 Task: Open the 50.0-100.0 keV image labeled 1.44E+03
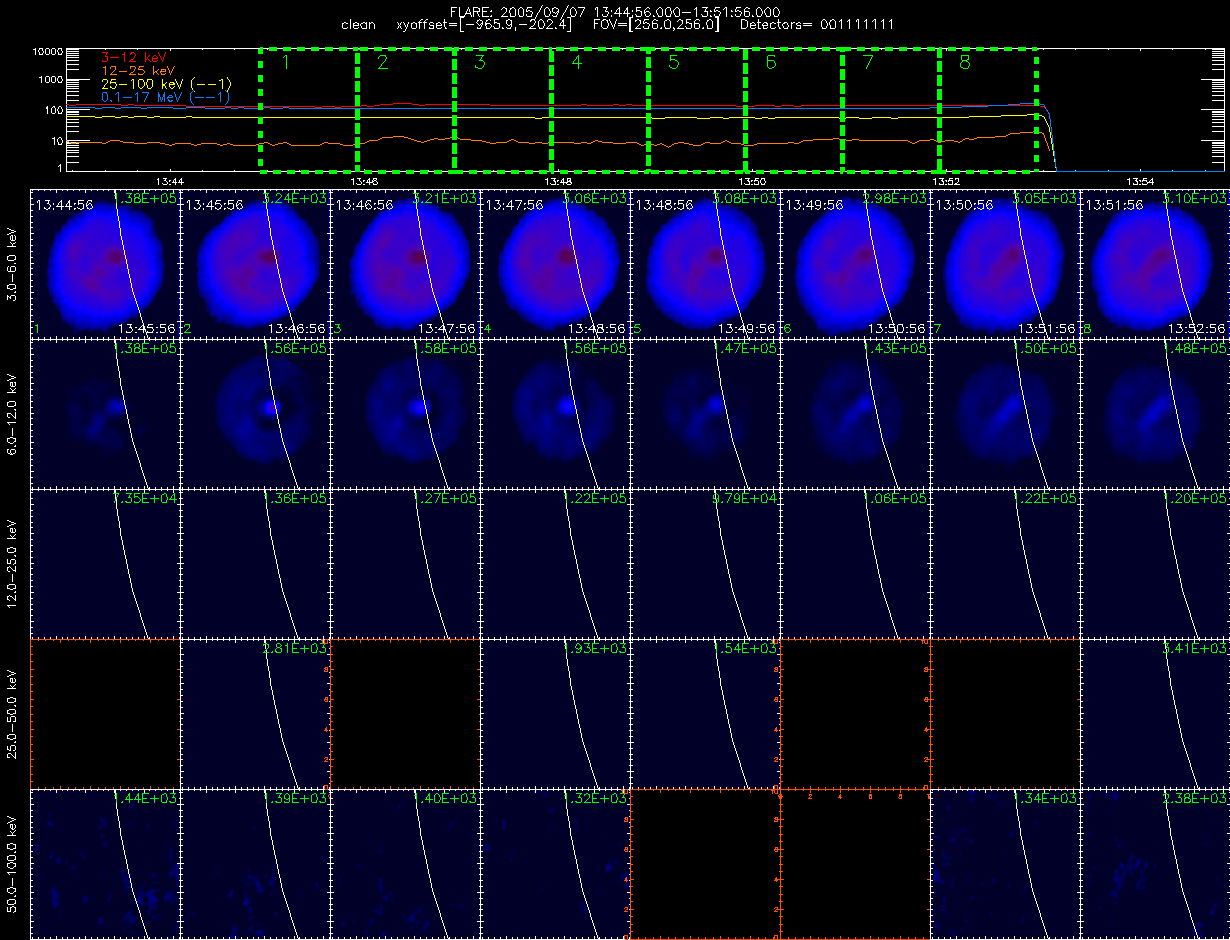pyautogui.click(x=106, y=863)
